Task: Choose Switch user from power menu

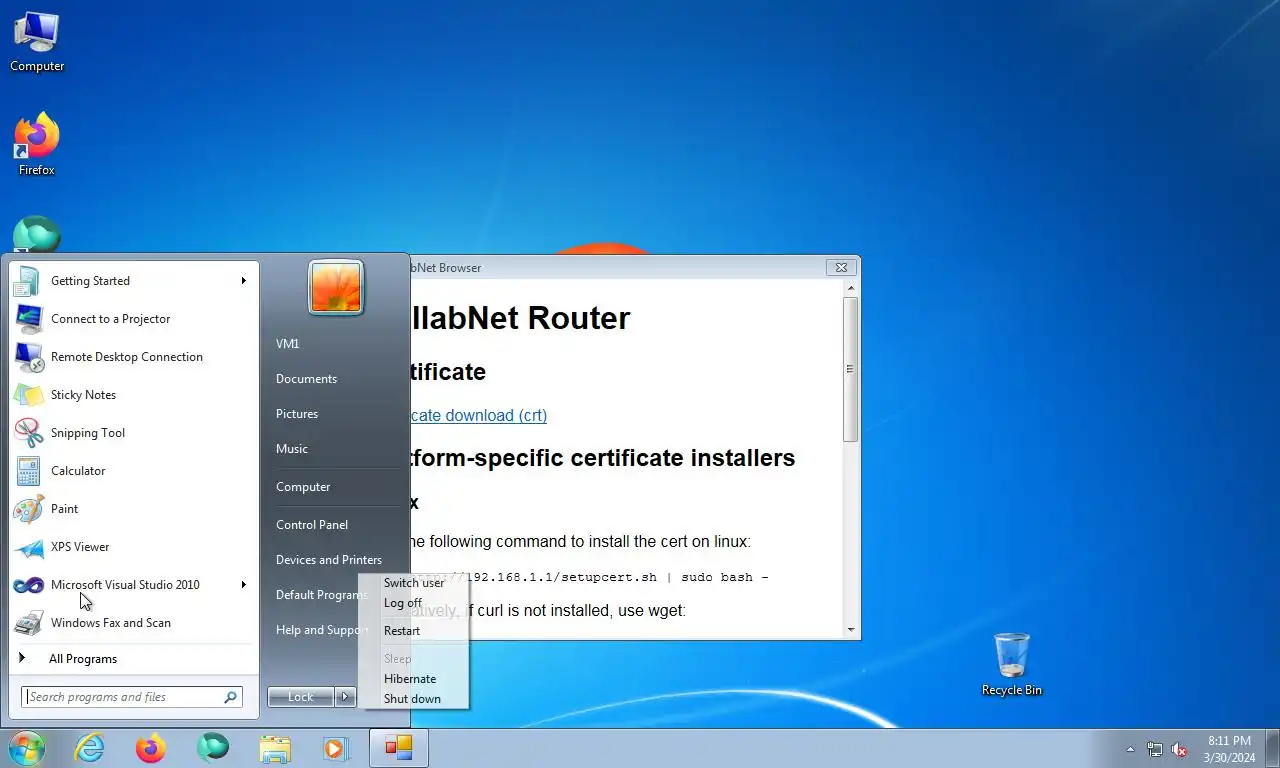Action: pos(414,583)
